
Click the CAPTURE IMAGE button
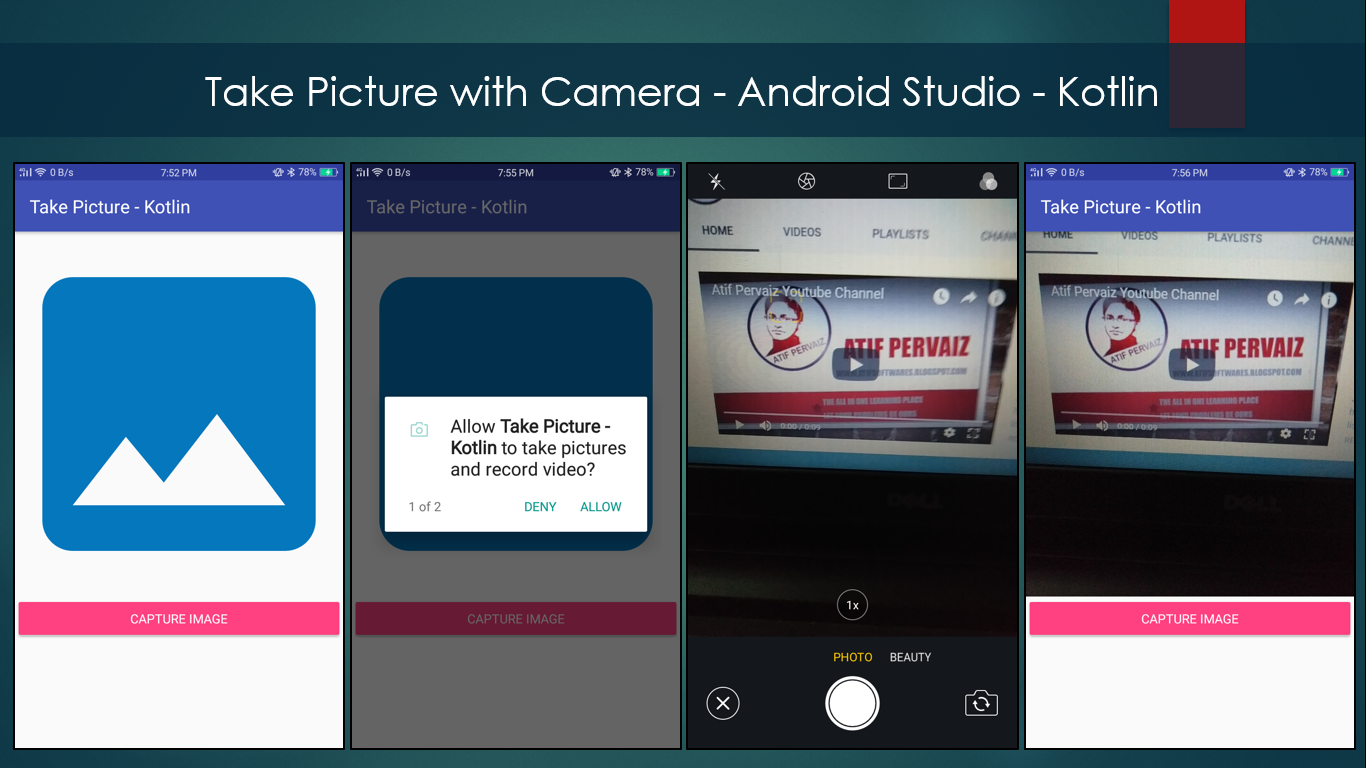178,618
